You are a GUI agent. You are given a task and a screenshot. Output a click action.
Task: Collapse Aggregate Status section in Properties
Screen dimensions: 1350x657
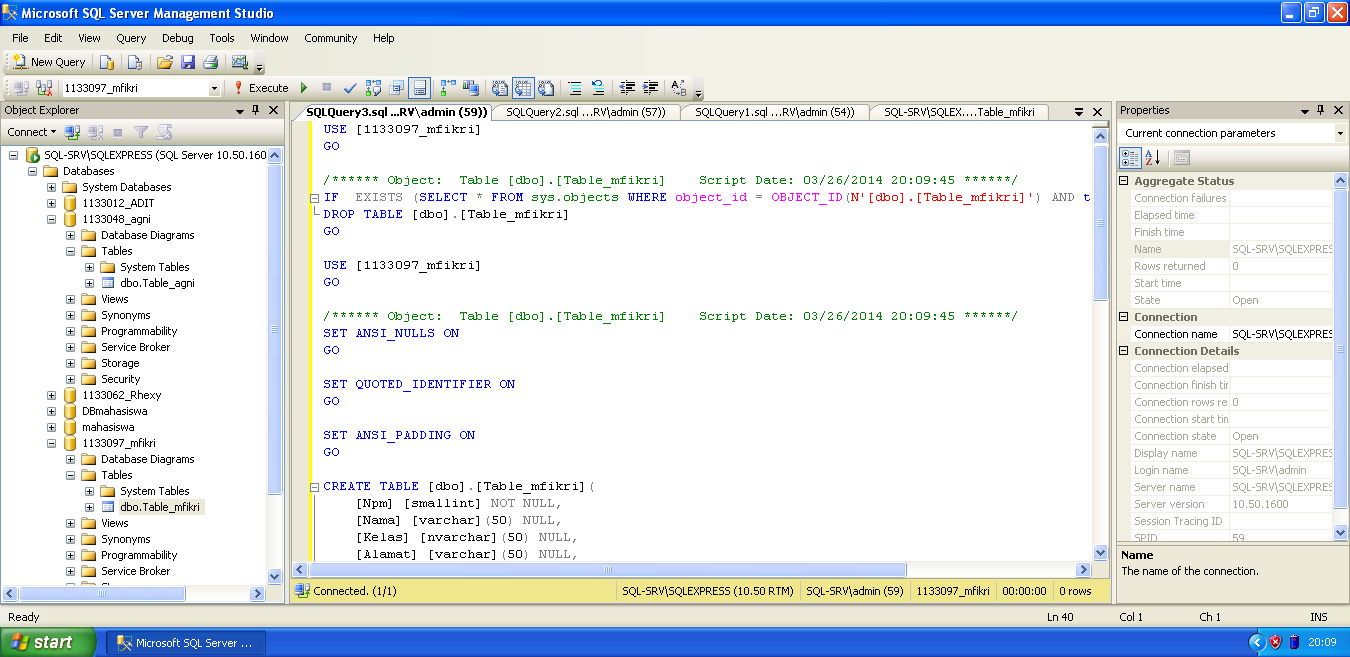pyautogui.click(x=1123, y=181)
